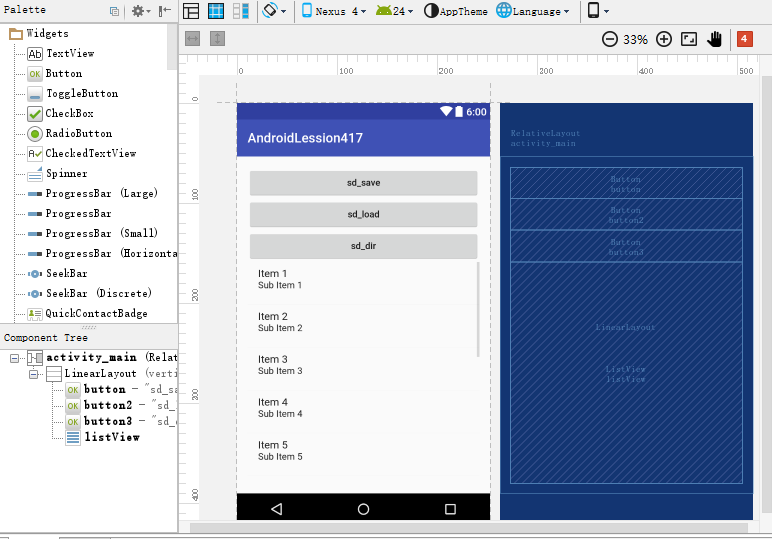The height and width of the screenshot is (539, 772).
Task: Select ToggleButton widget in the palette
Action: [72, 94]
